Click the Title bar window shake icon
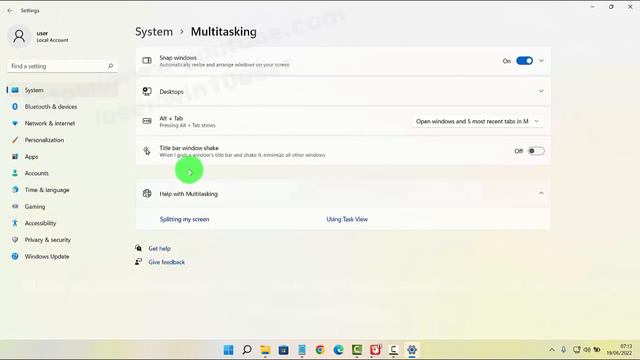The height and width of the screenshot is (360, 640). [x=147, y=151]
